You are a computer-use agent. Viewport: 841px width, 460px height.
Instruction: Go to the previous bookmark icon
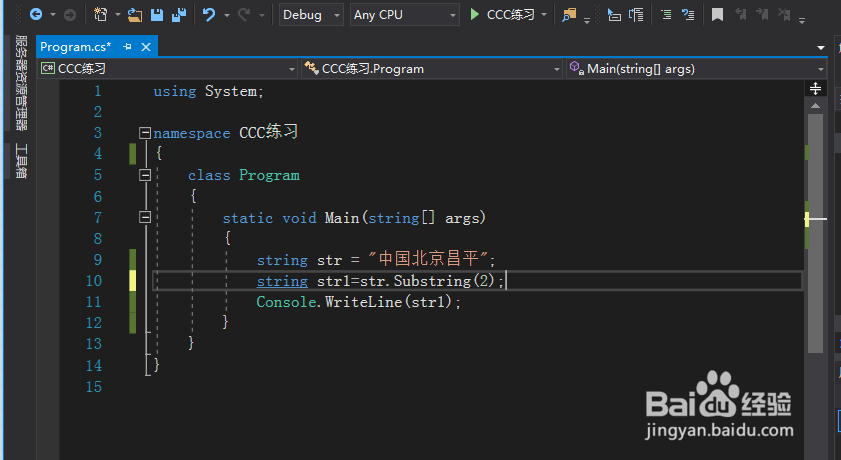pos(741,14)
